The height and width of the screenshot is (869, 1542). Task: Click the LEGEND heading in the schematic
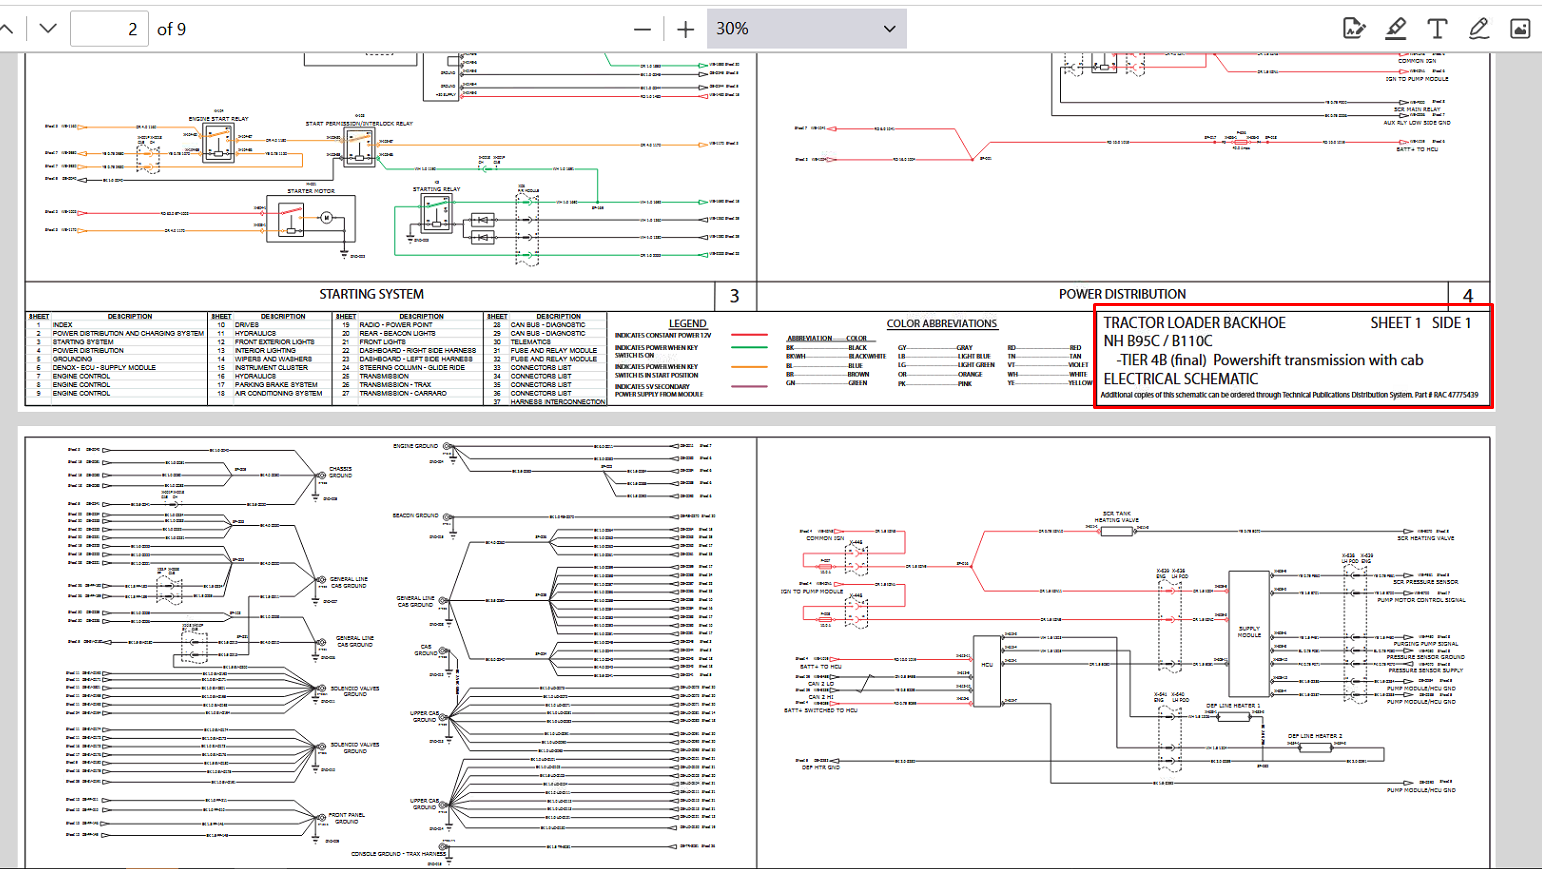coord(687,323)
